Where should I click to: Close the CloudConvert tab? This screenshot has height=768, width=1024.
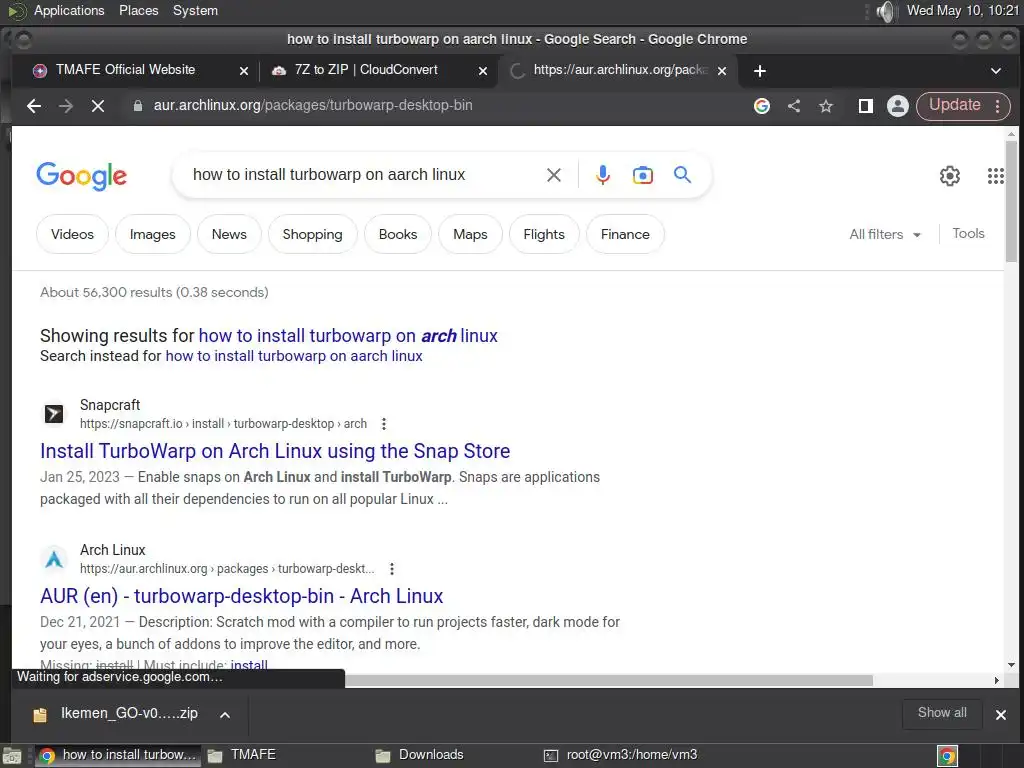click(x=483, y=71)
